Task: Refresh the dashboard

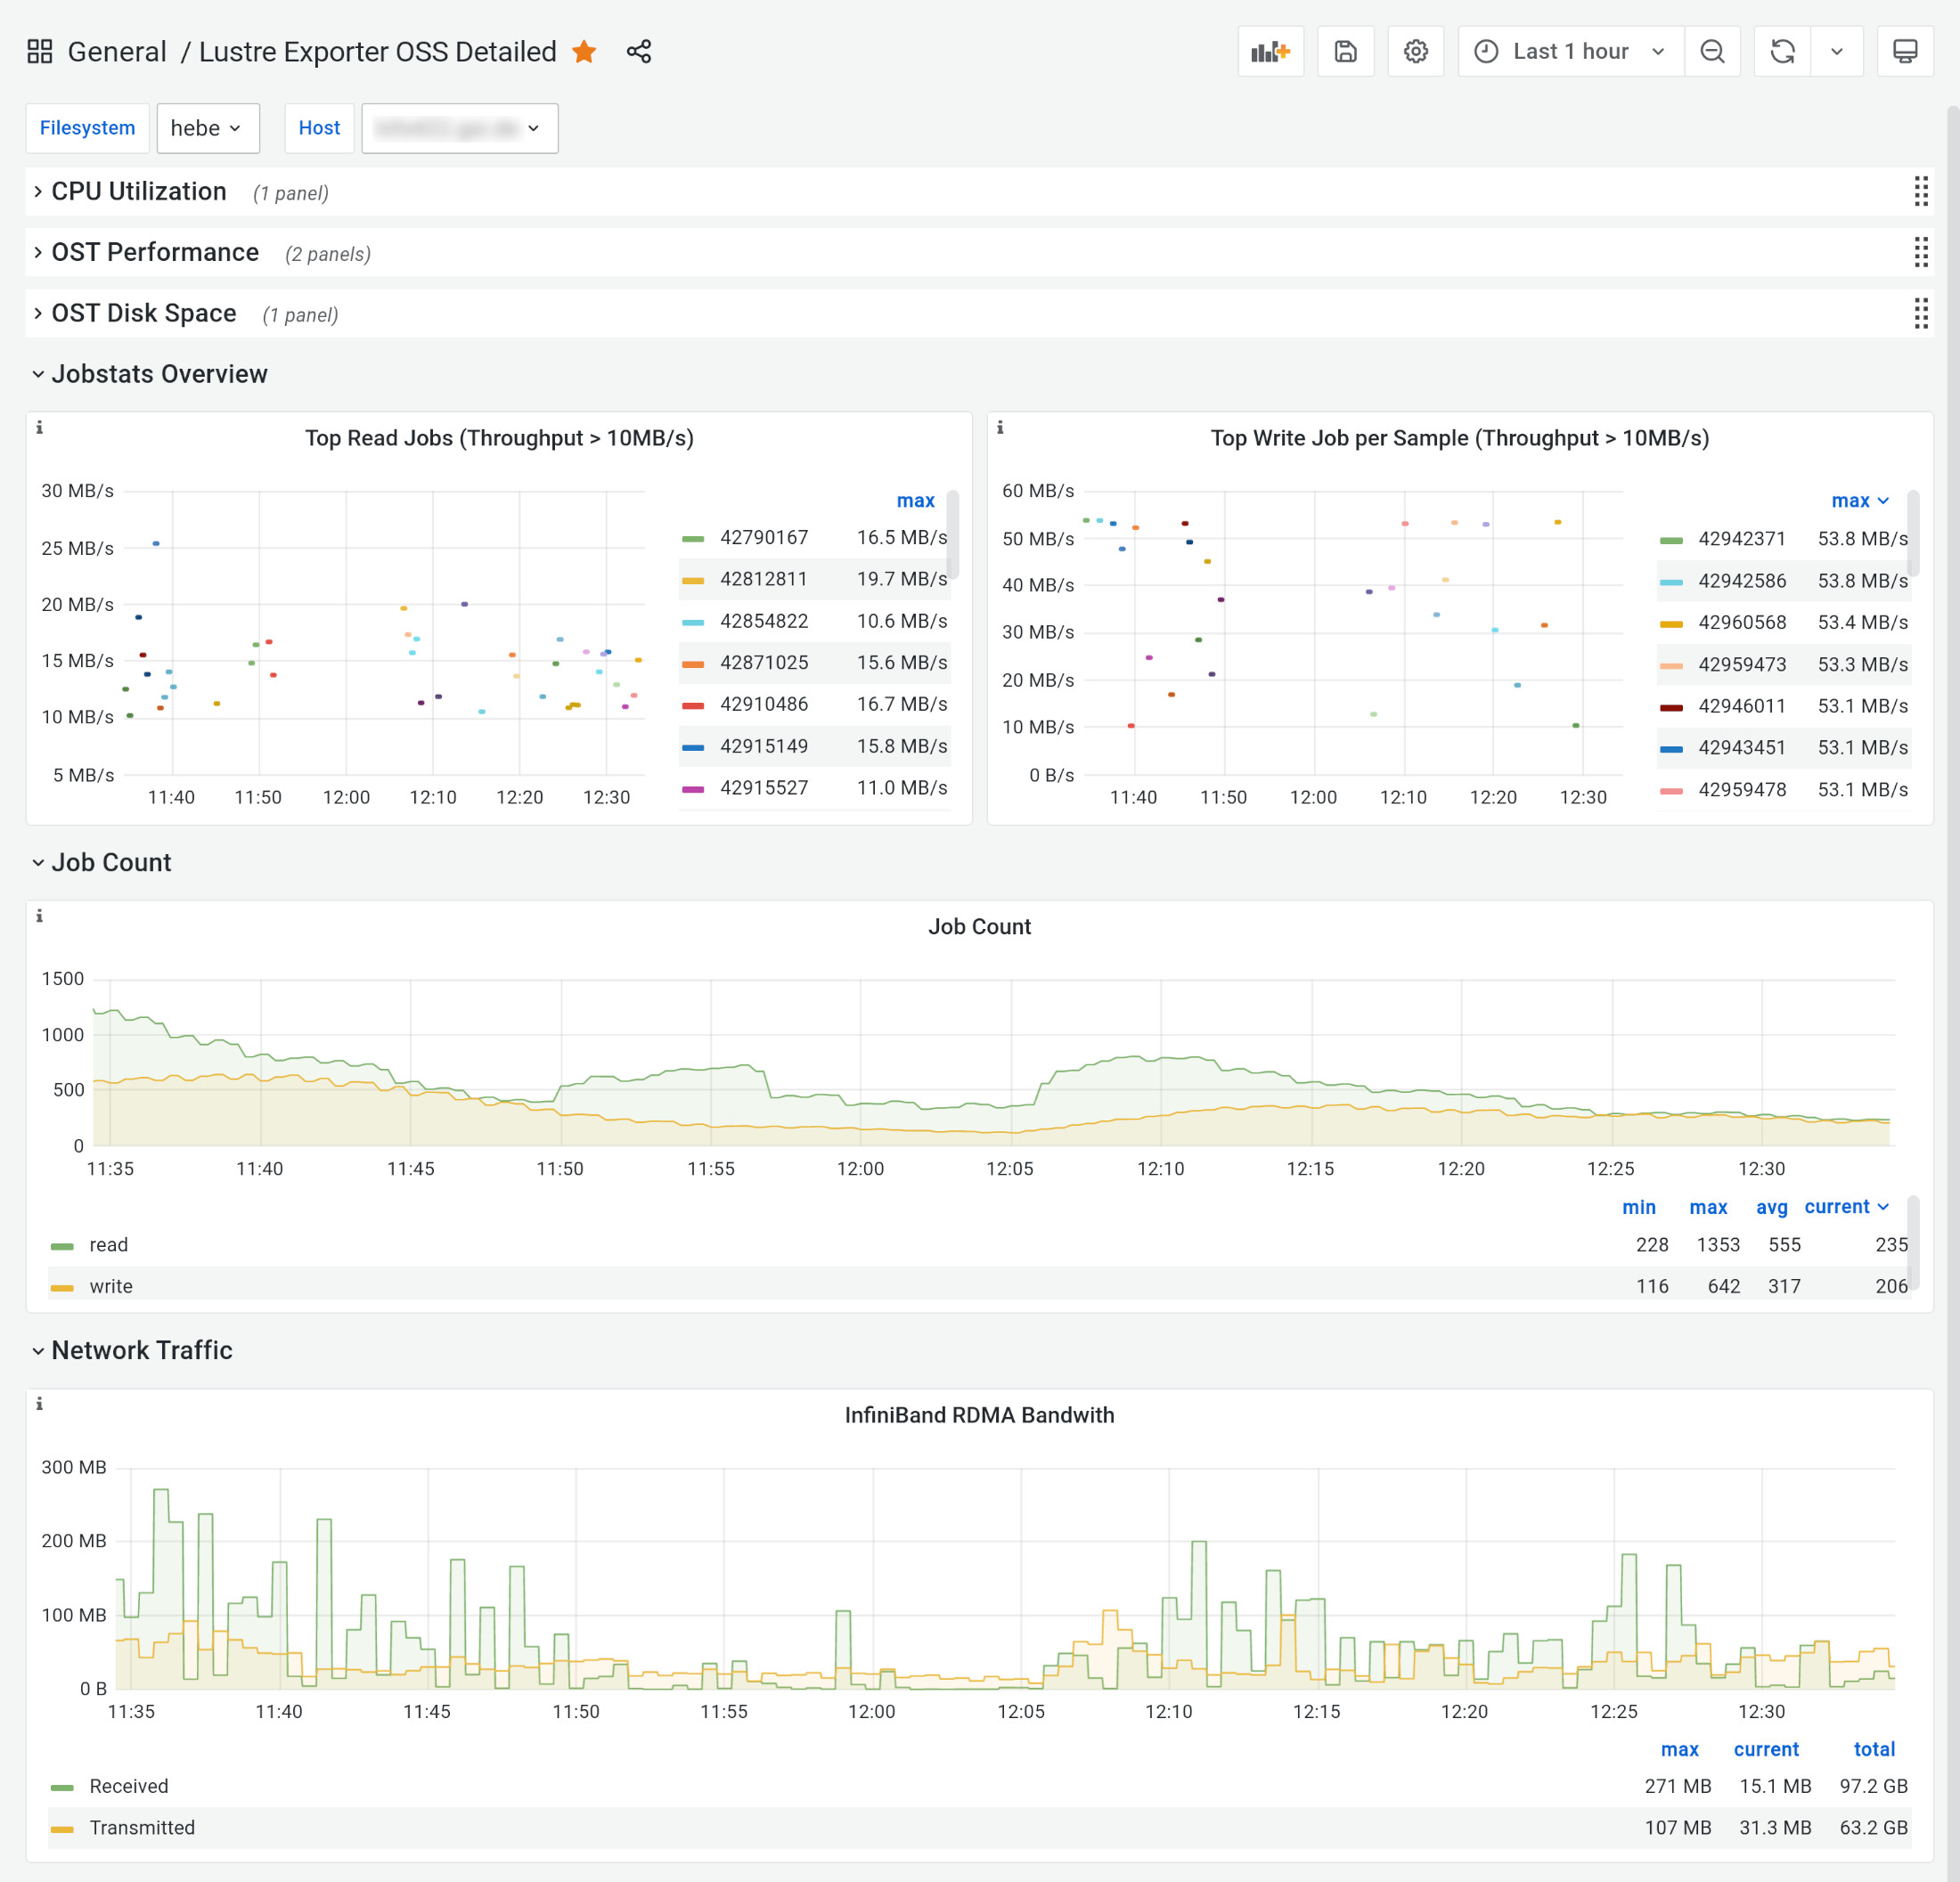Action: point(1782,51)
